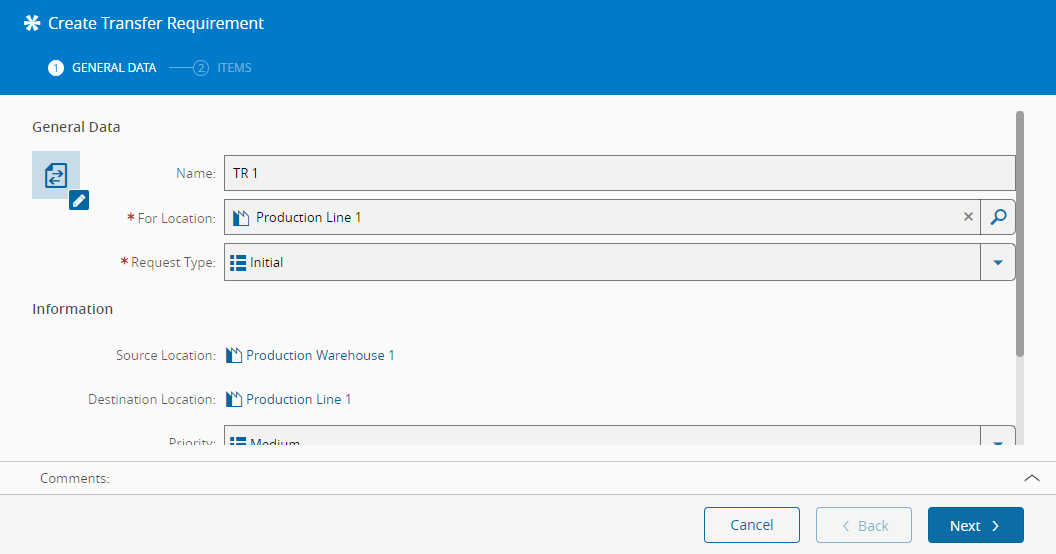Click the magnifier search icon for For Location

point(997,217)
